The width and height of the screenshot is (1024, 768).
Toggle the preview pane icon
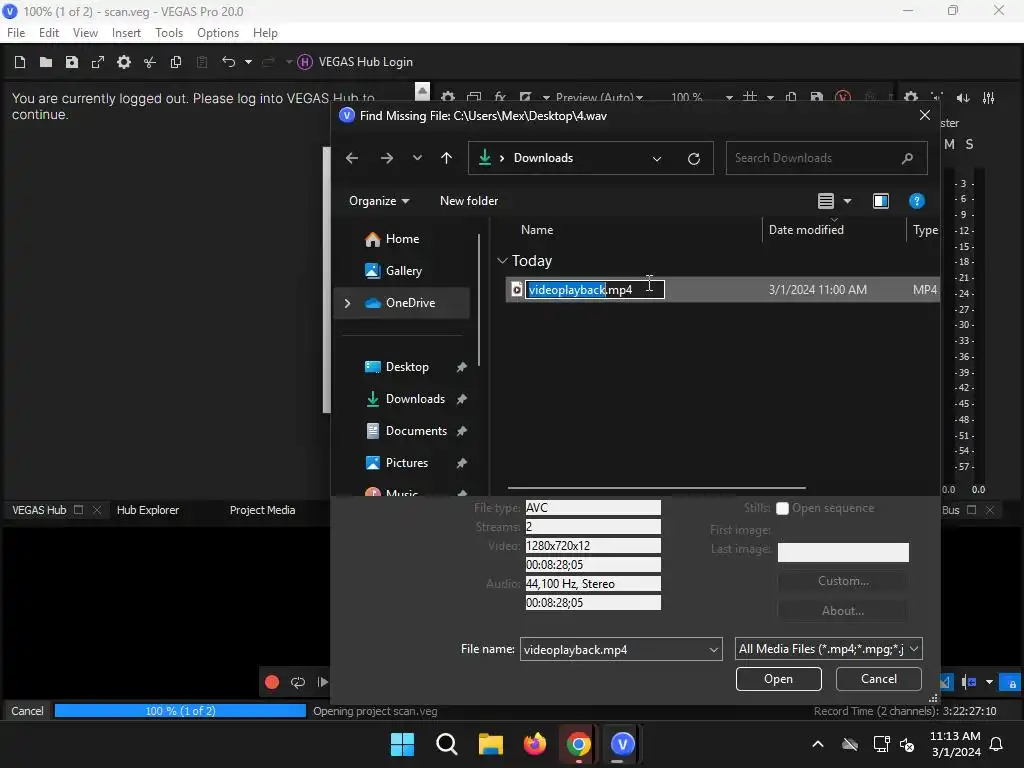[881, 201]
